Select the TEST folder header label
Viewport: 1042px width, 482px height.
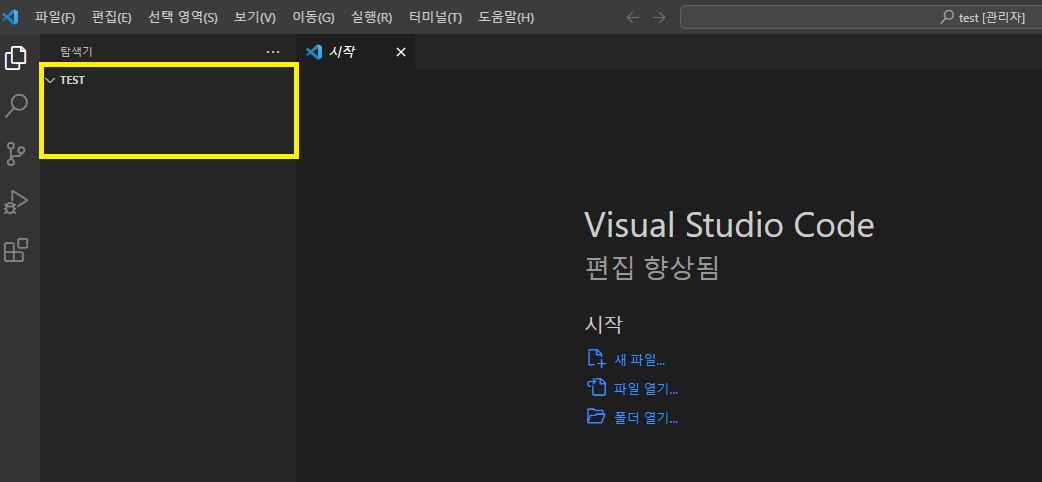coord(72,80)
